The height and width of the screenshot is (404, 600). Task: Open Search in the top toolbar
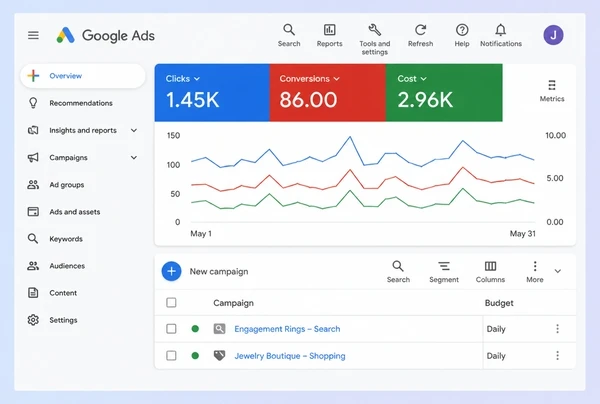pos(289,36)
